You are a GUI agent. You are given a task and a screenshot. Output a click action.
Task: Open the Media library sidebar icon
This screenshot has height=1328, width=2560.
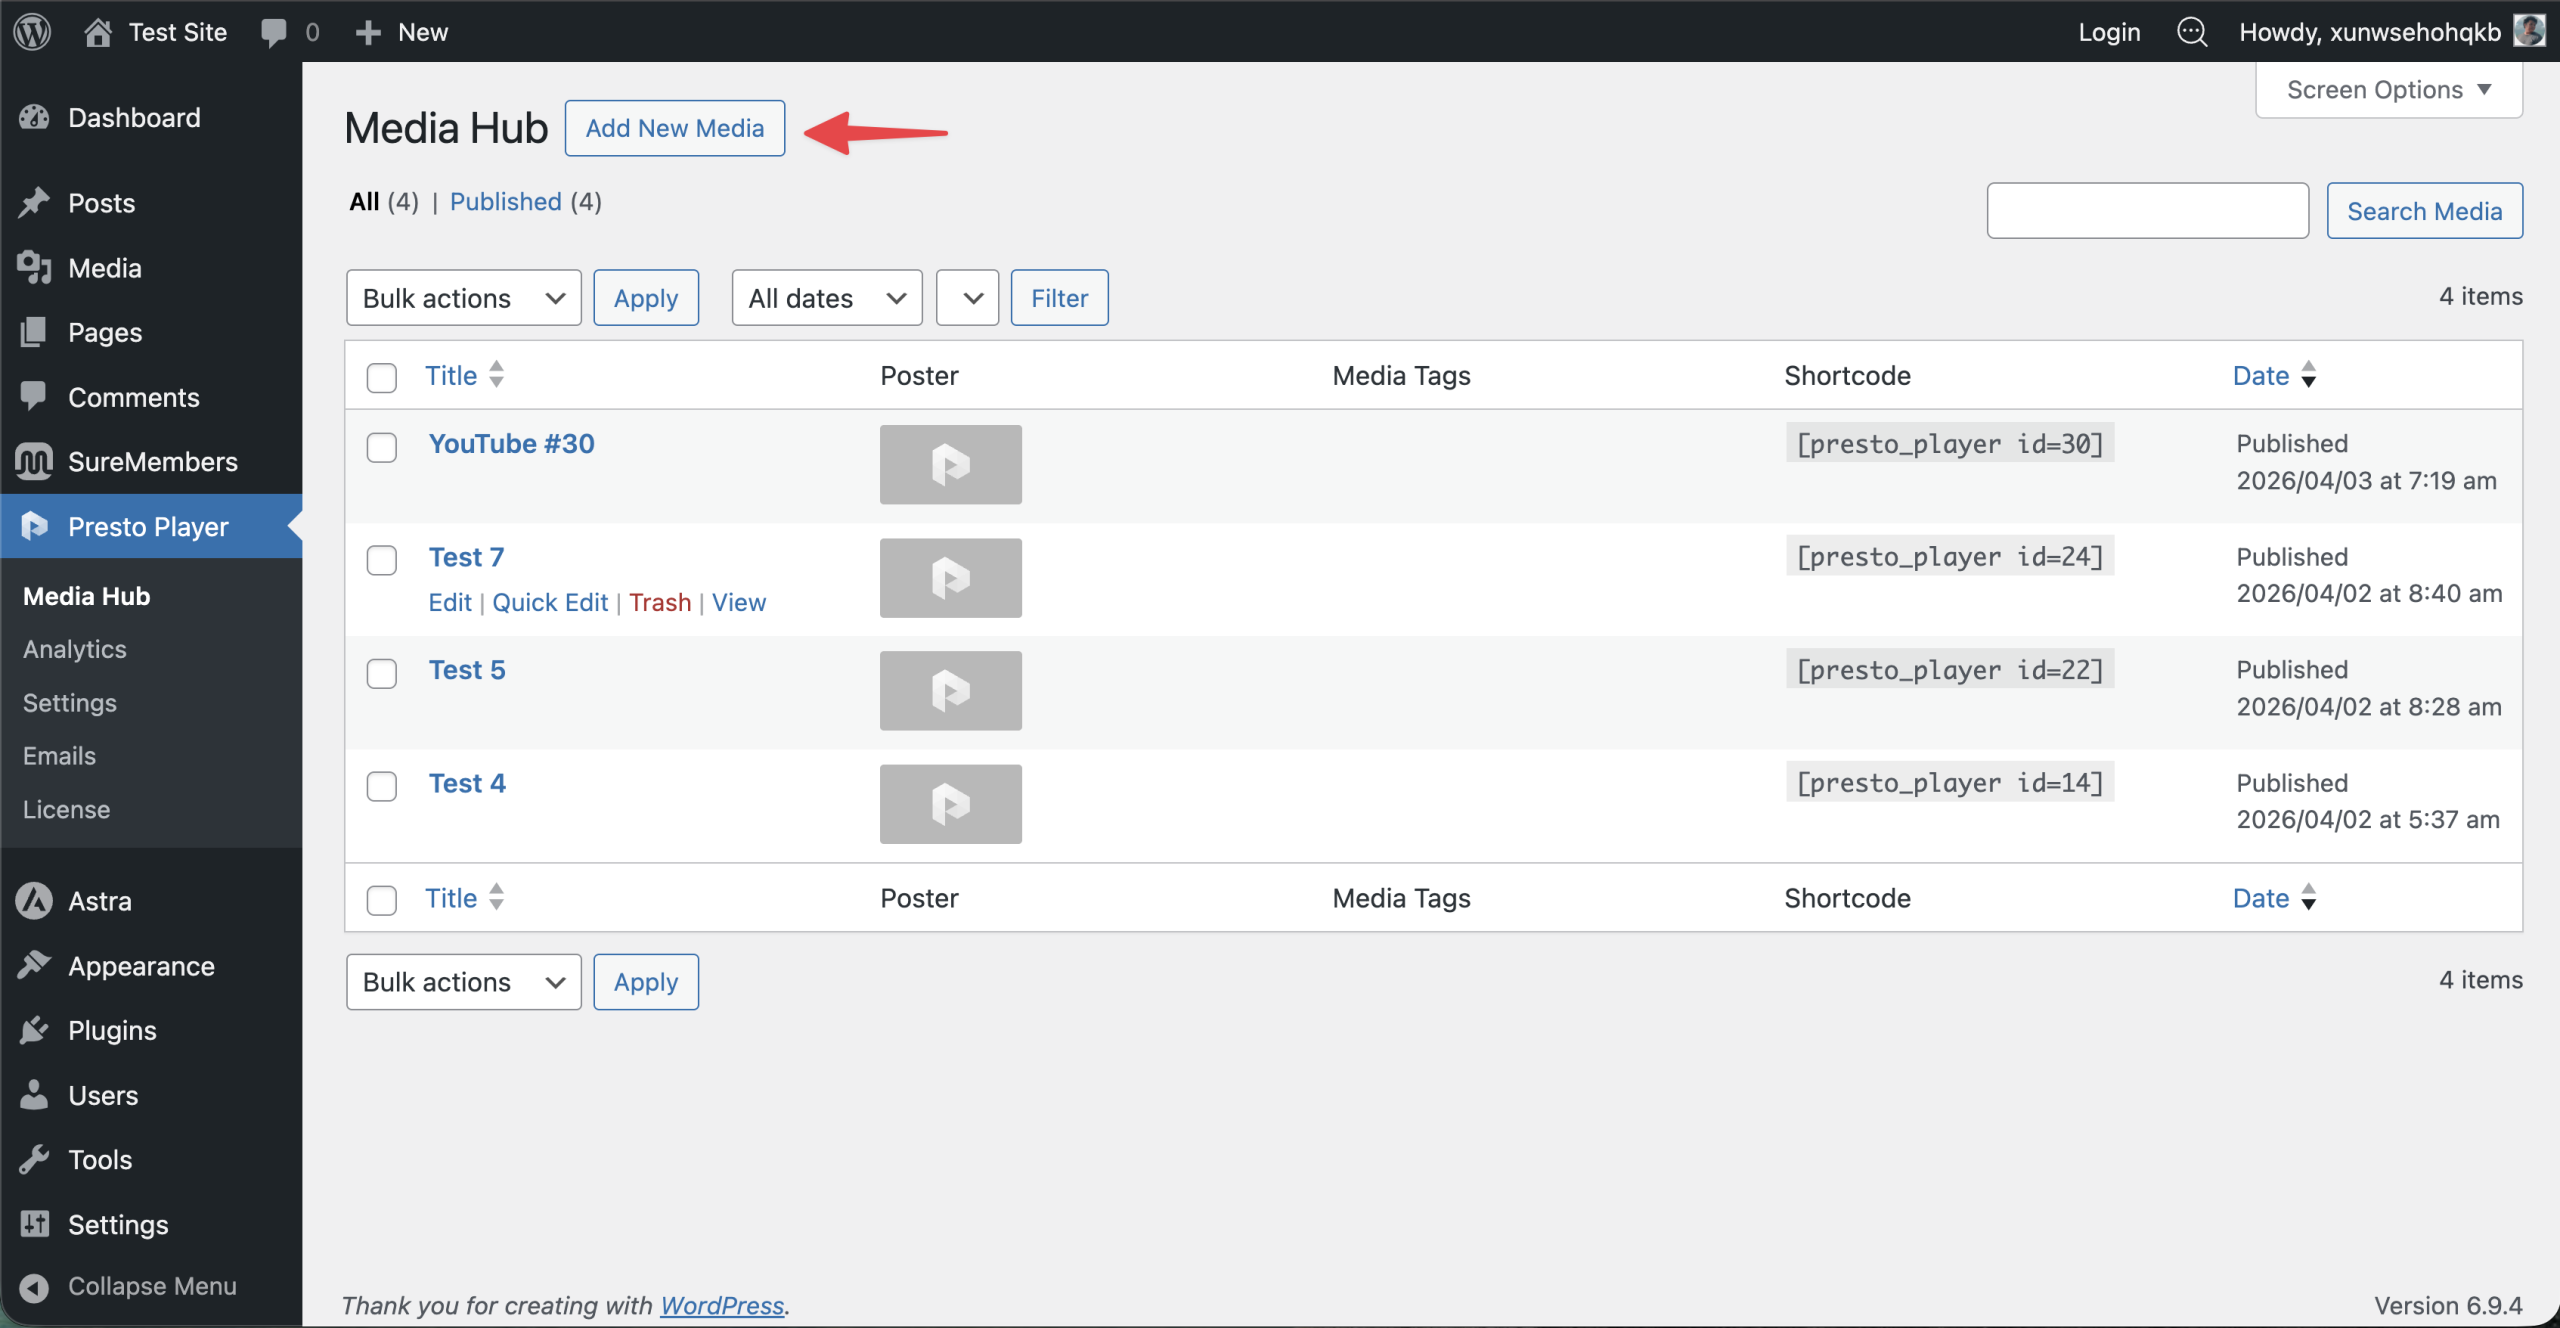pyautogui.click(x=33, y=267)
